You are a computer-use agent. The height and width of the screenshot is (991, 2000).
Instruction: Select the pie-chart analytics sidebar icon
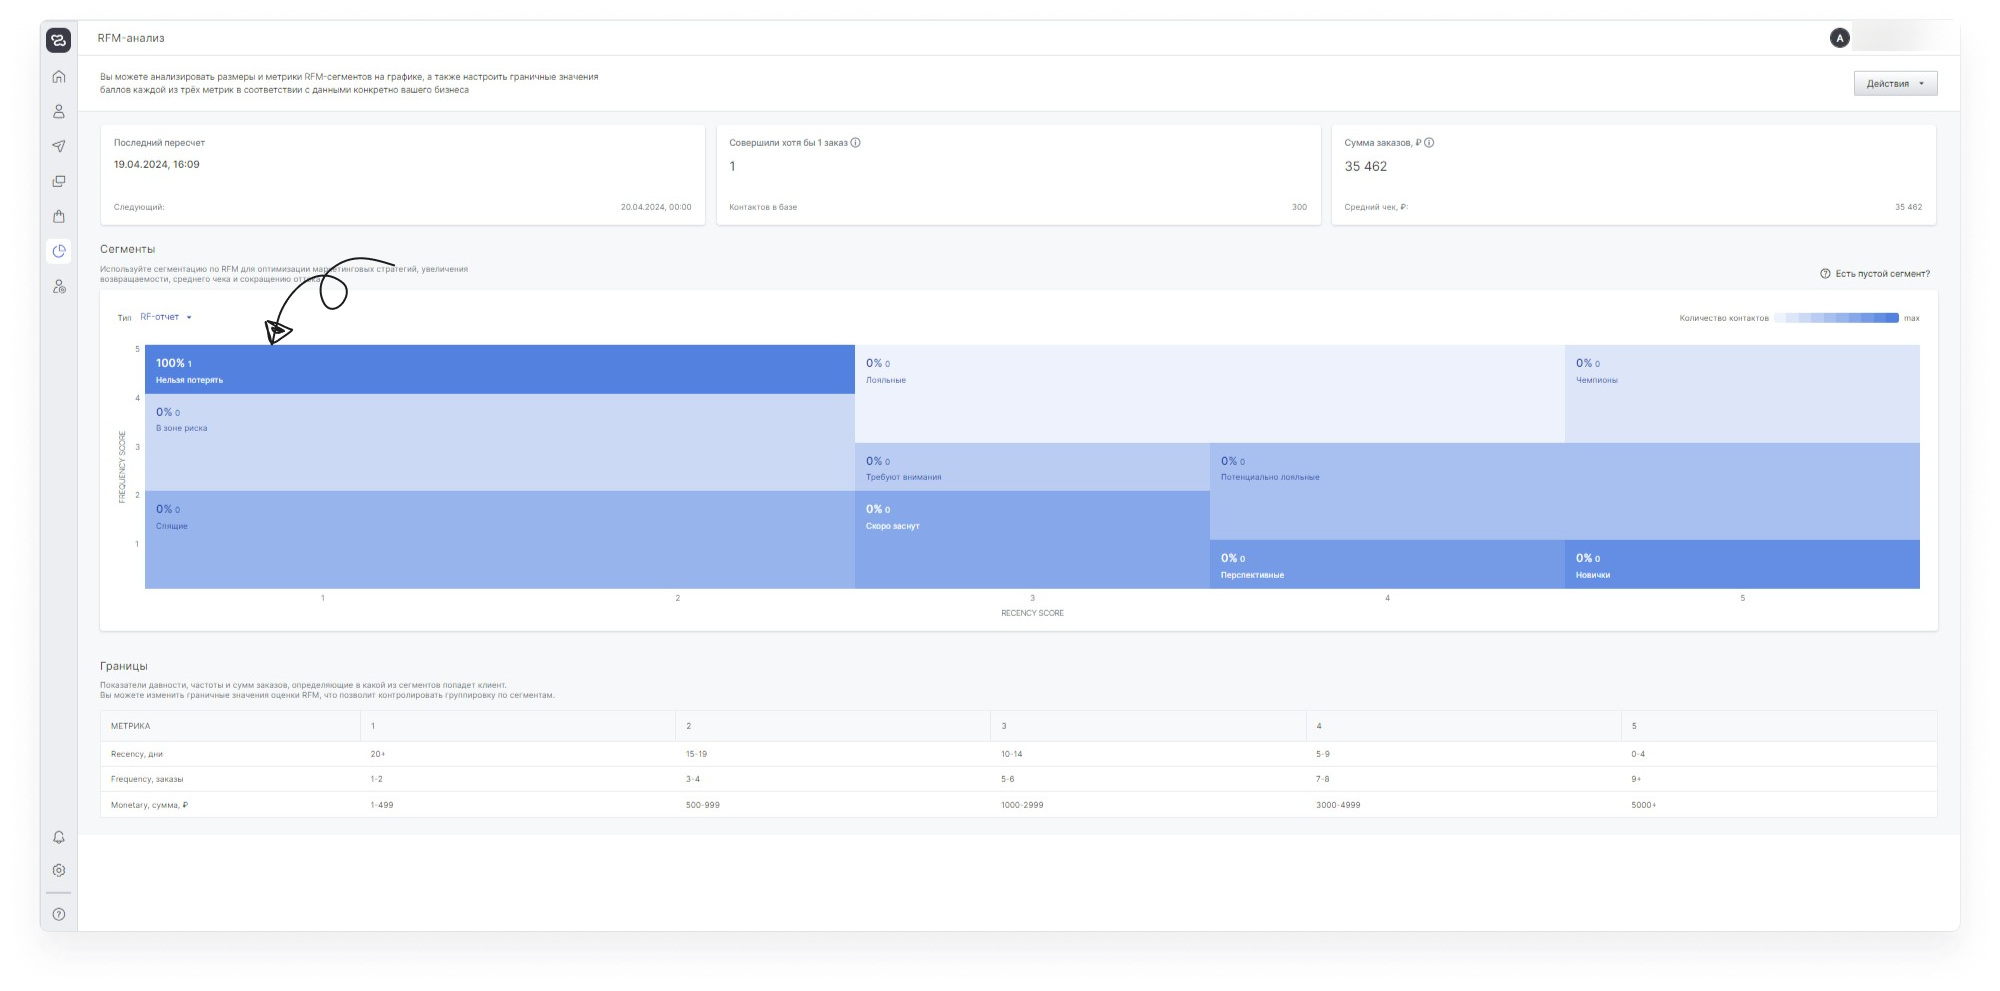tap(59, 251)
